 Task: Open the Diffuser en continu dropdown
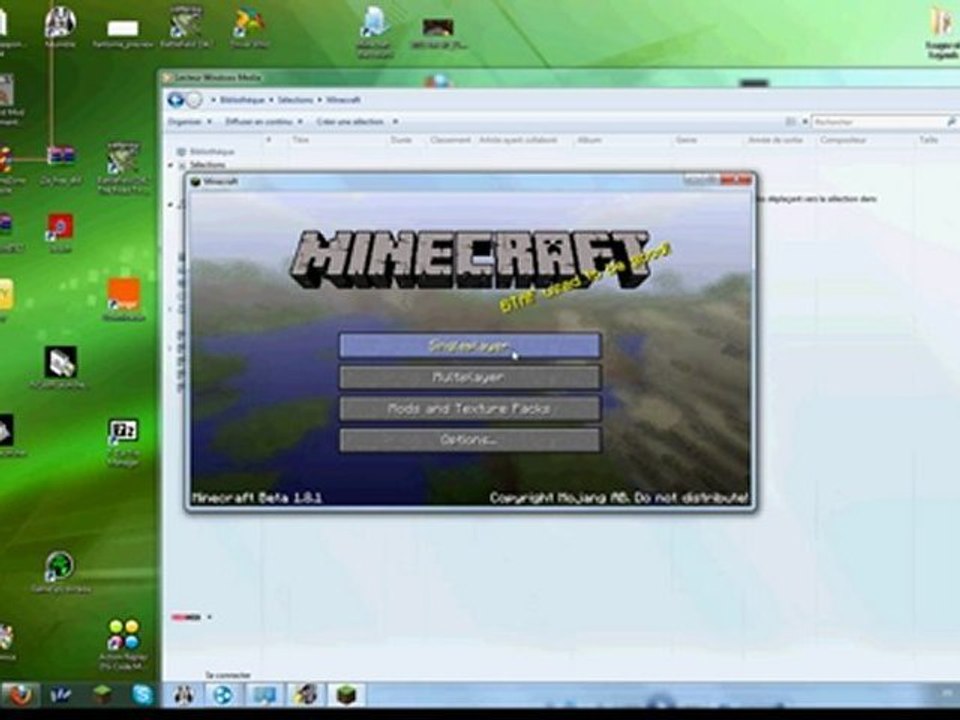pos(264,122)
